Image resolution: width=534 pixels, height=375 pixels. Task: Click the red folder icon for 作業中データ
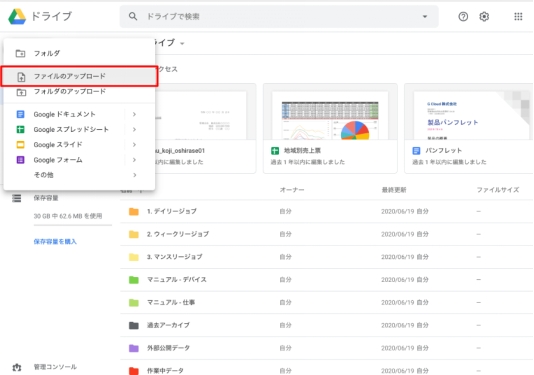[134, 371]
